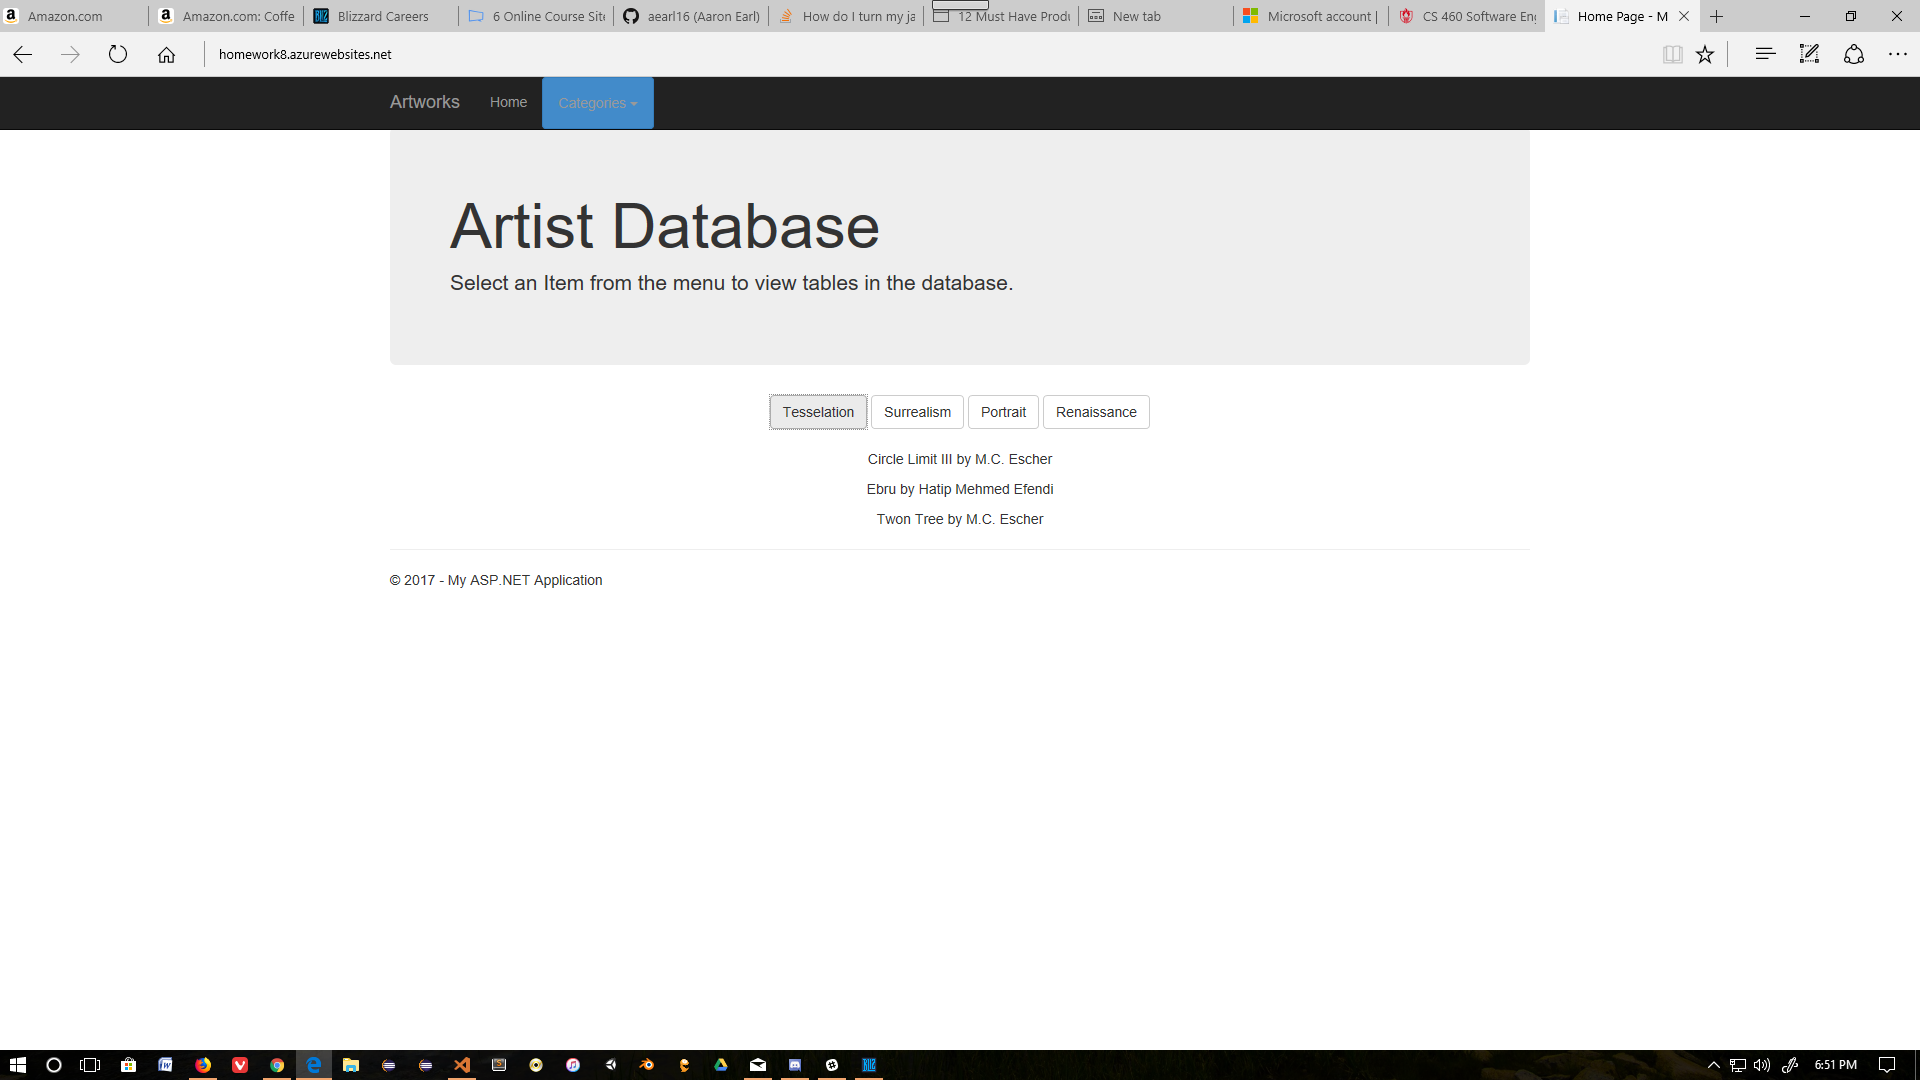Select the Surrealism category button

click(917, 412)
